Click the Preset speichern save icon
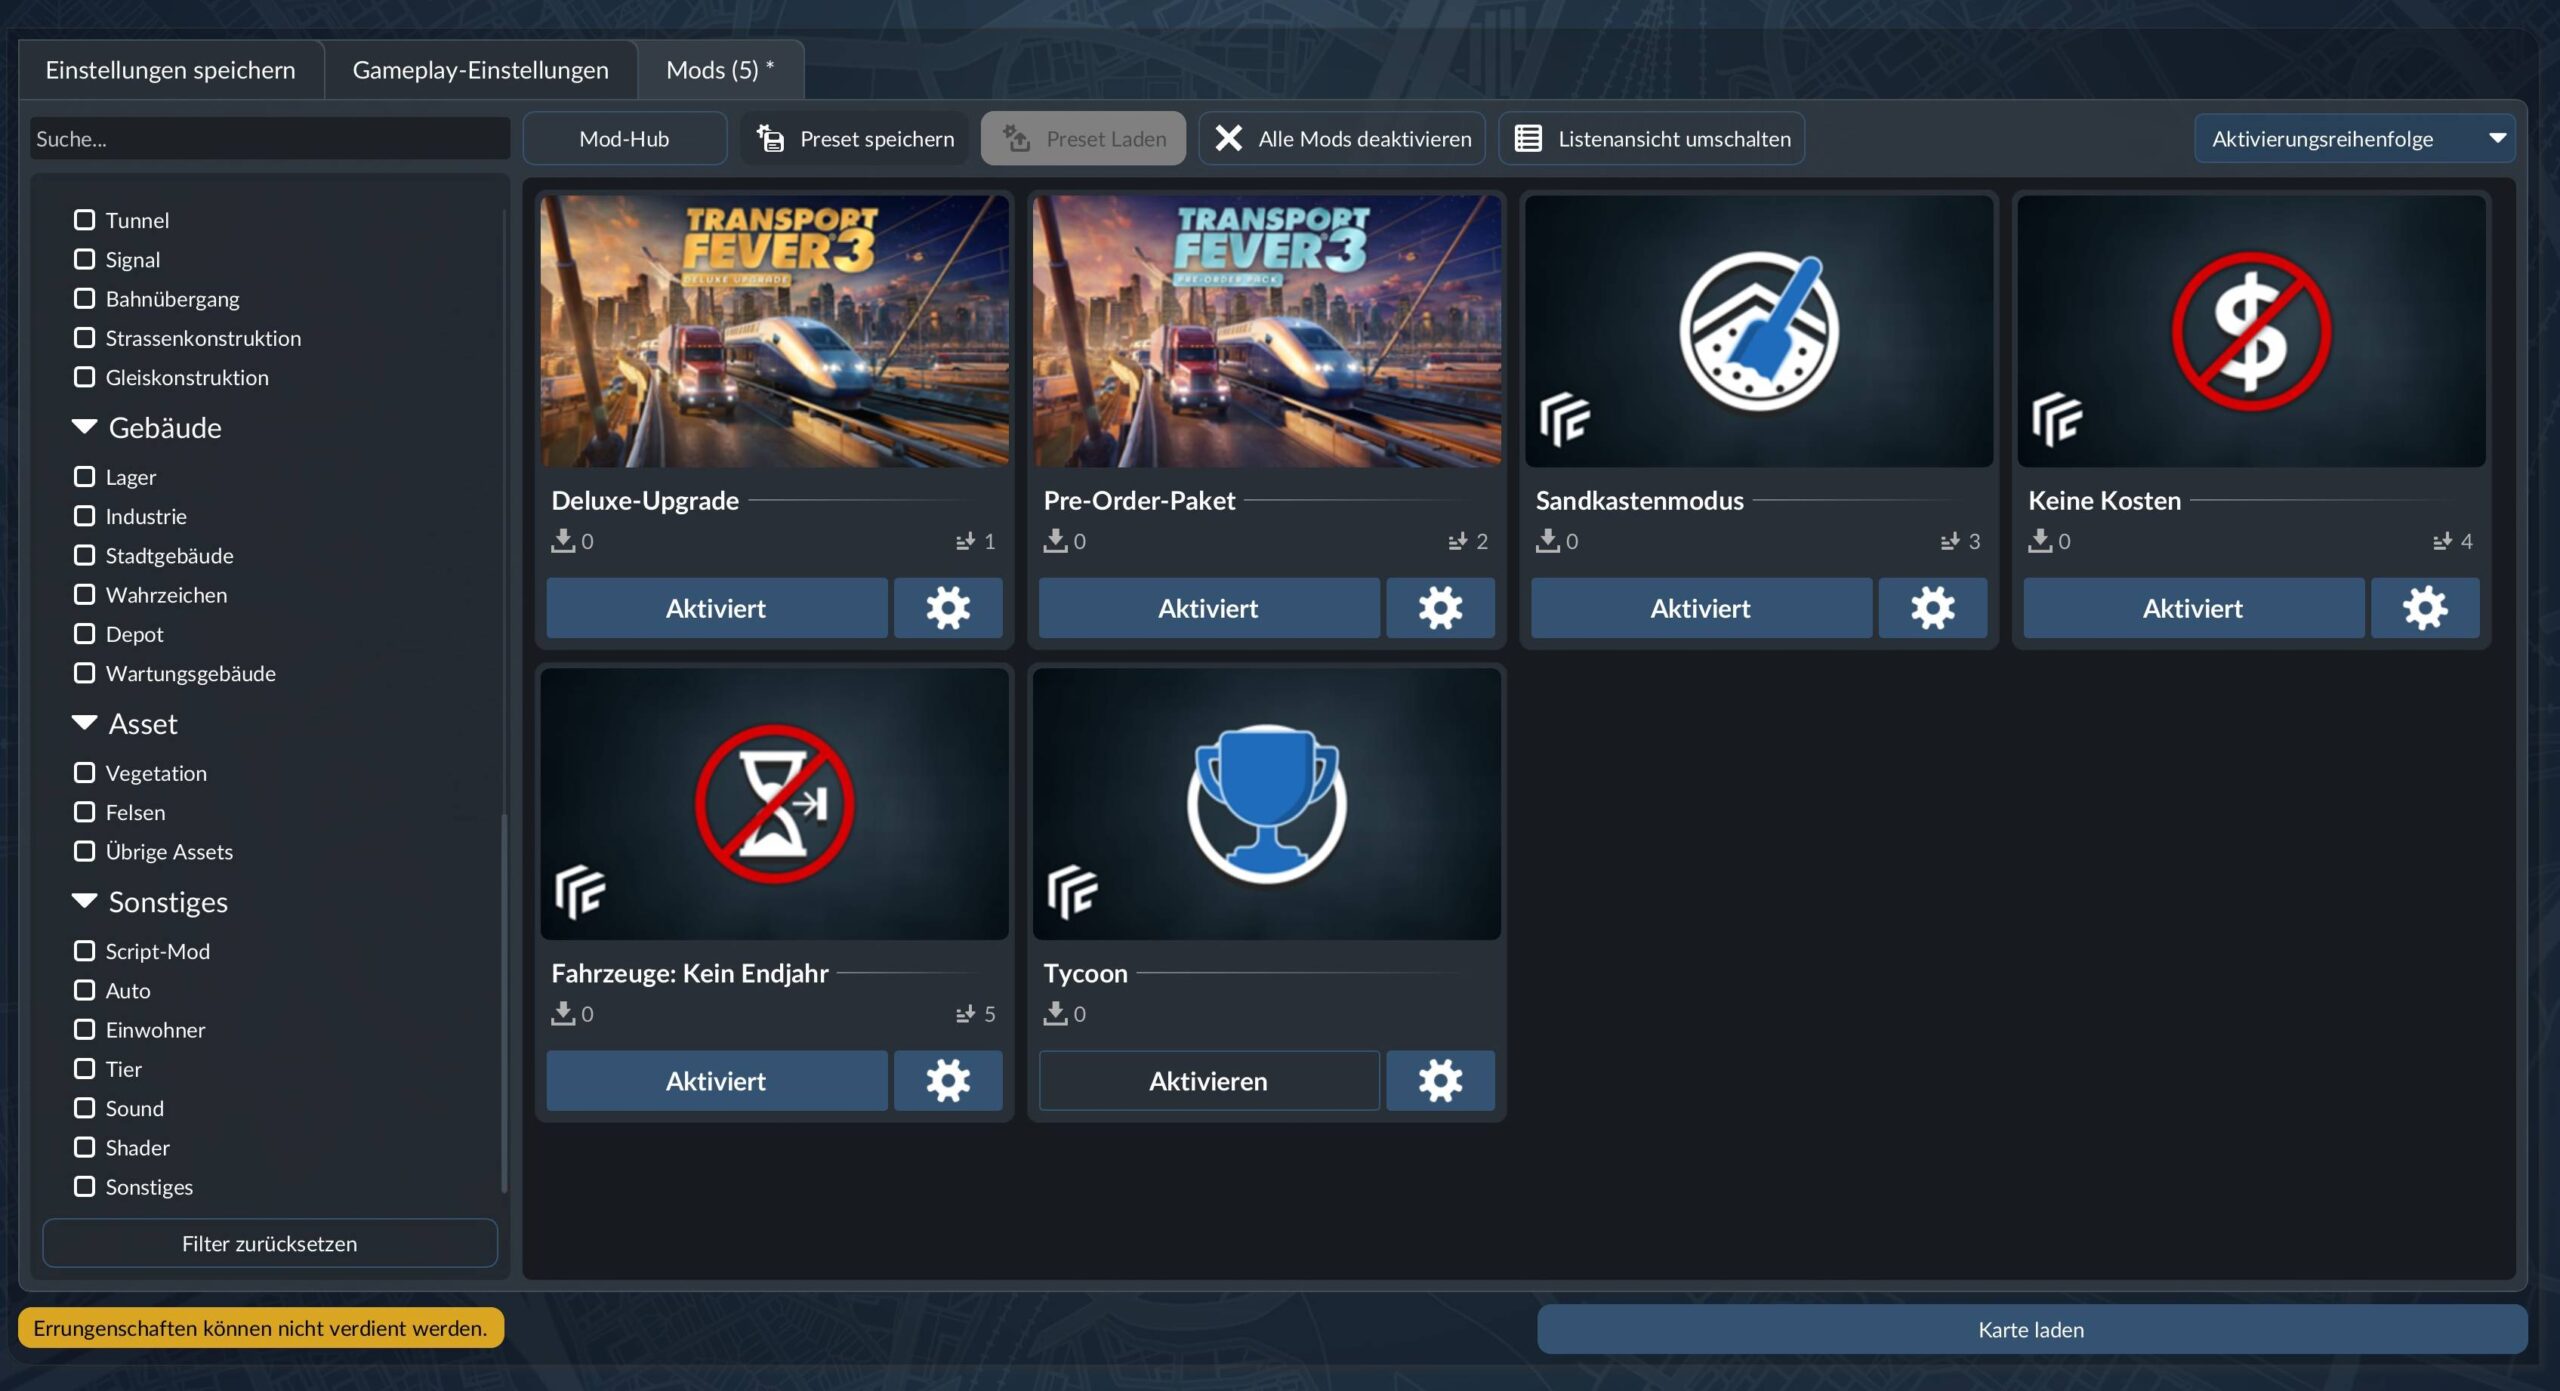 pos(770,139)
